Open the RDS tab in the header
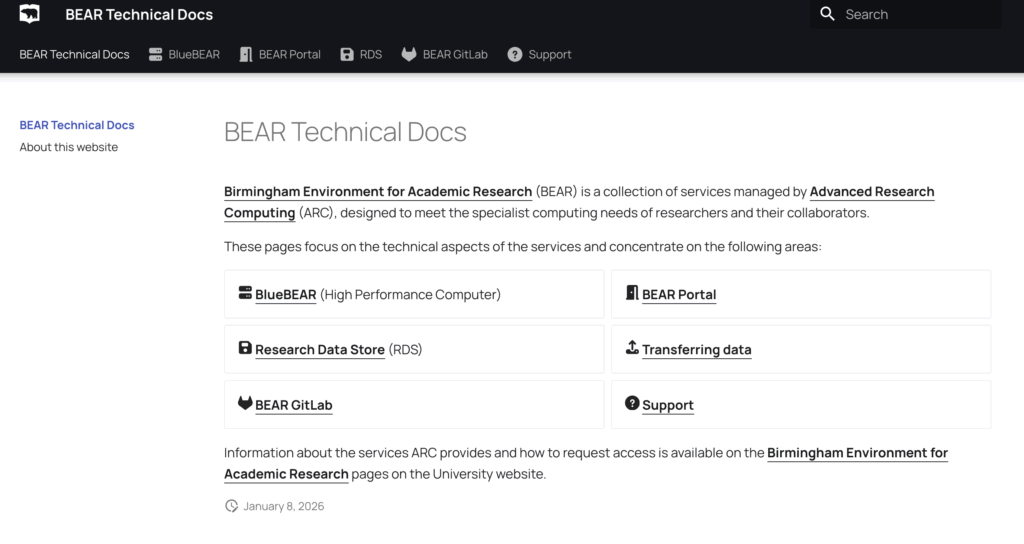 point(371,54)
